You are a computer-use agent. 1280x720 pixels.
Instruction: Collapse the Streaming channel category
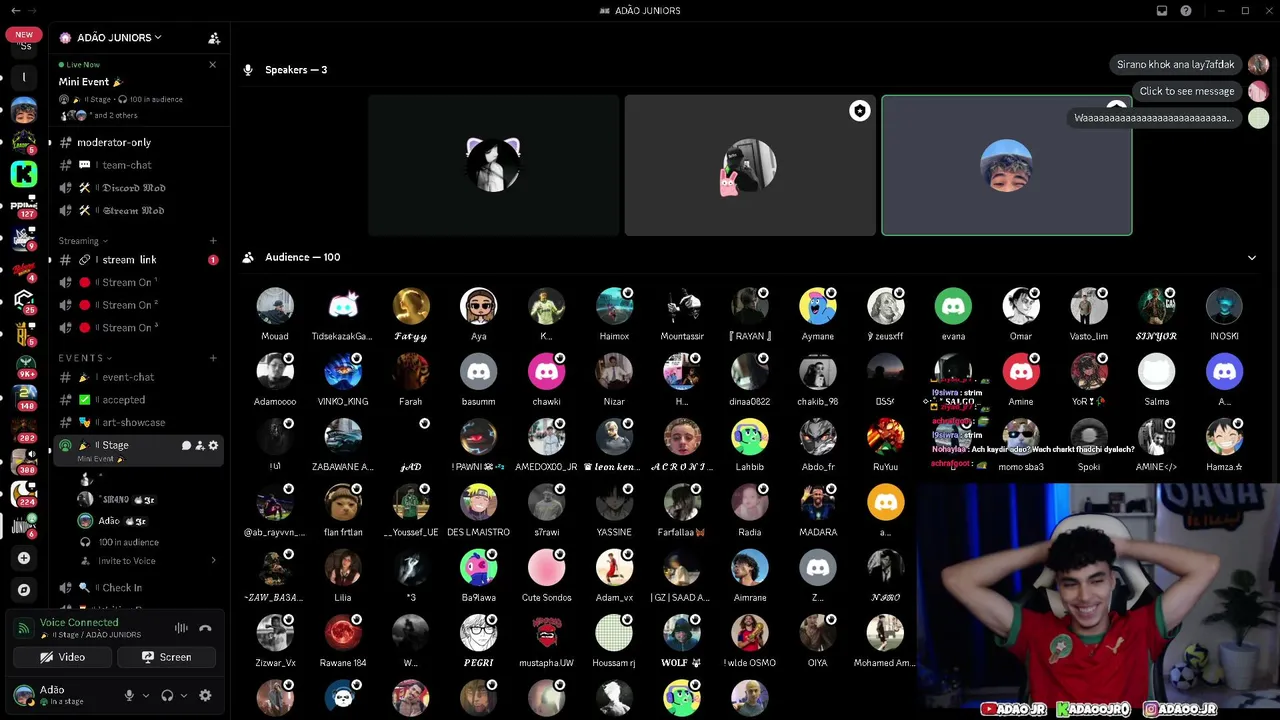point(83,241)
